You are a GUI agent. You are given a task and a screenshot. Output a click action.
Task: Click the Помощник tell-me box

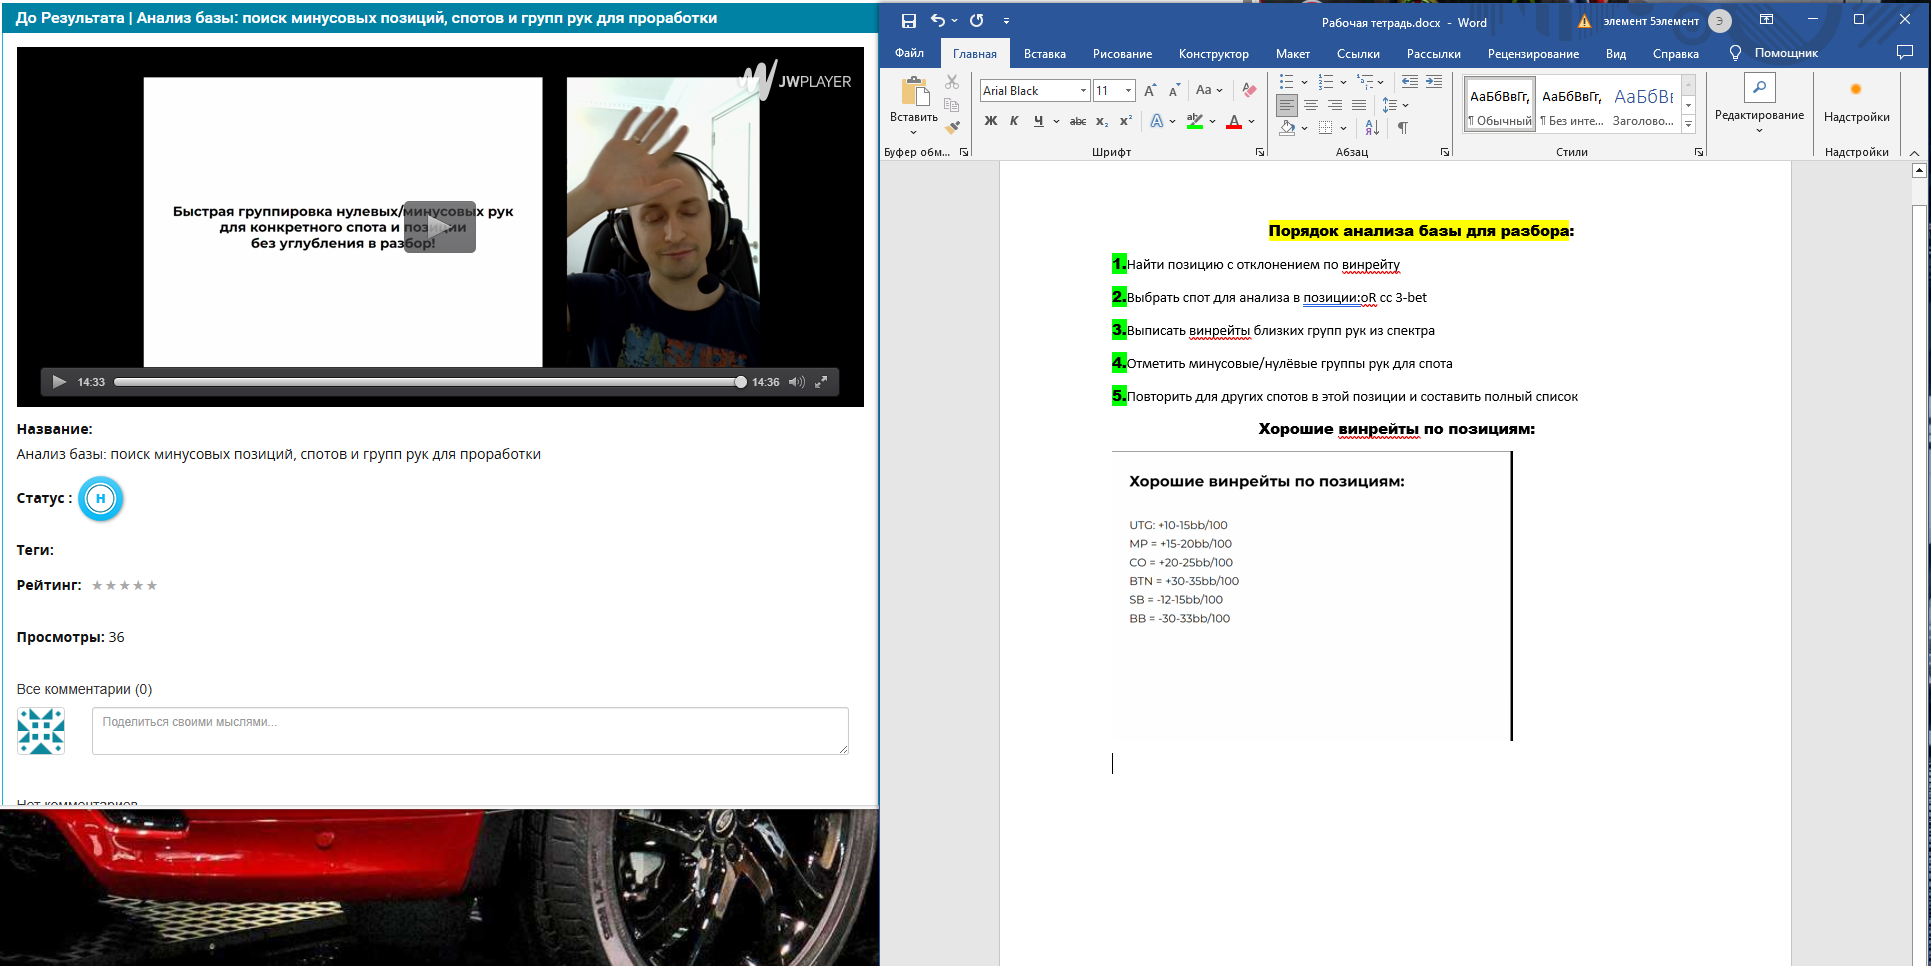(1773, 53)
